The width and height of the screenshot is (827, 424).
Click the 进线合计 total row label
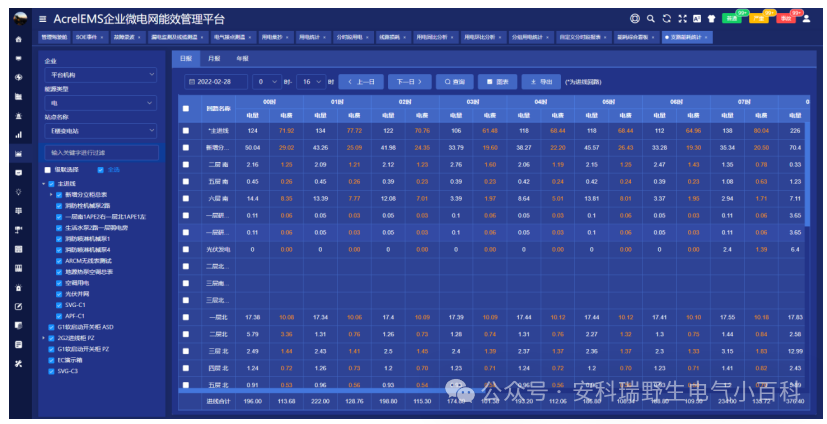tap(218, 401)
